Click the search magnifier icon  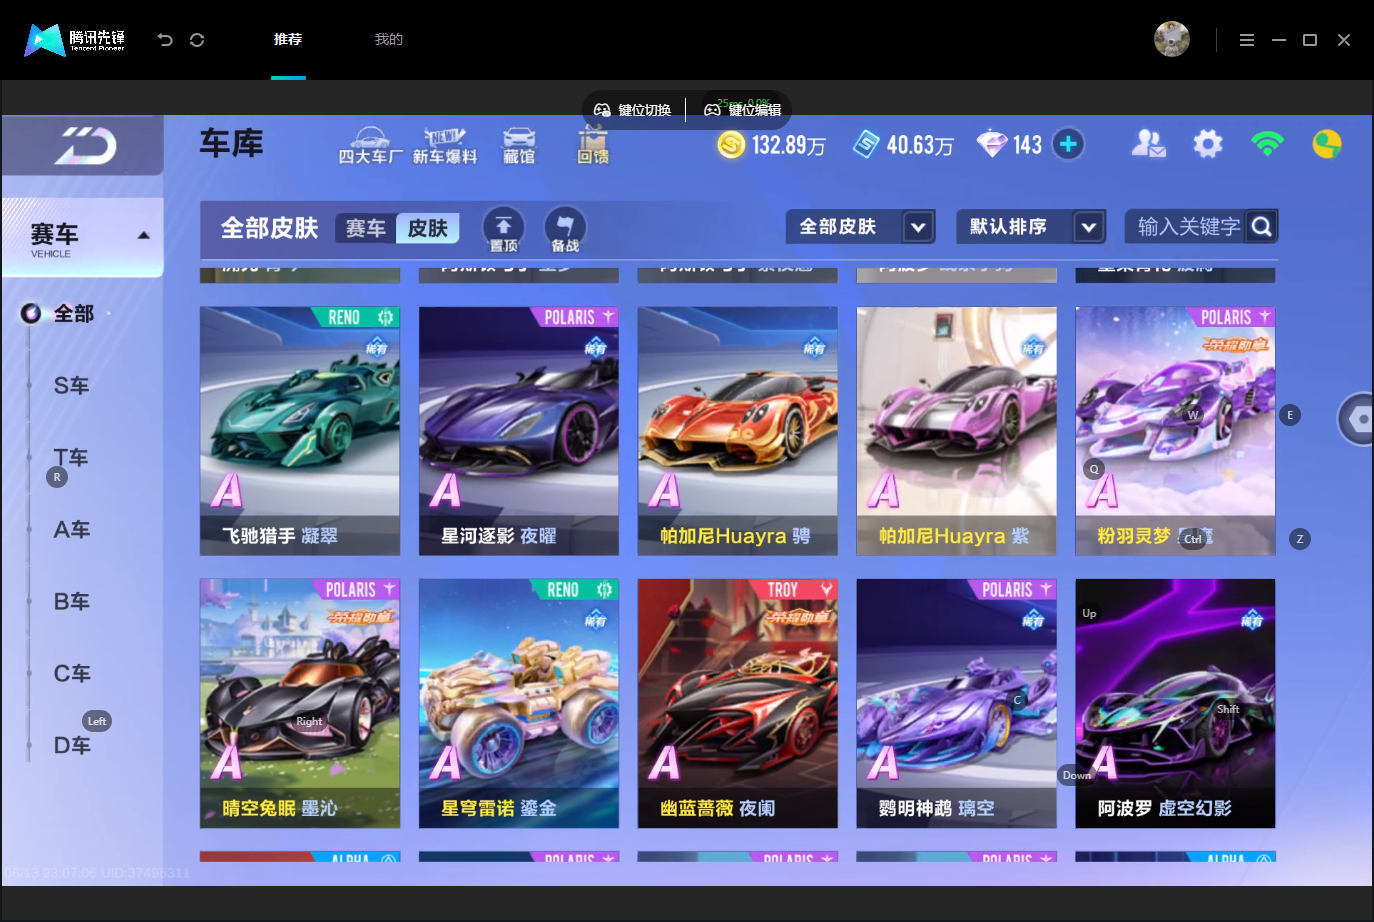(1262, 227)
